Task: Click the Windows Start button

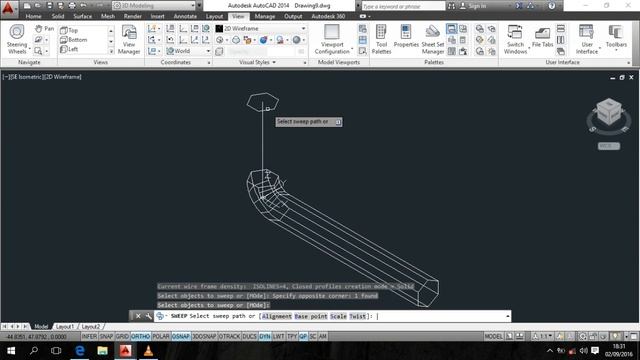Action: click(11, 351)
